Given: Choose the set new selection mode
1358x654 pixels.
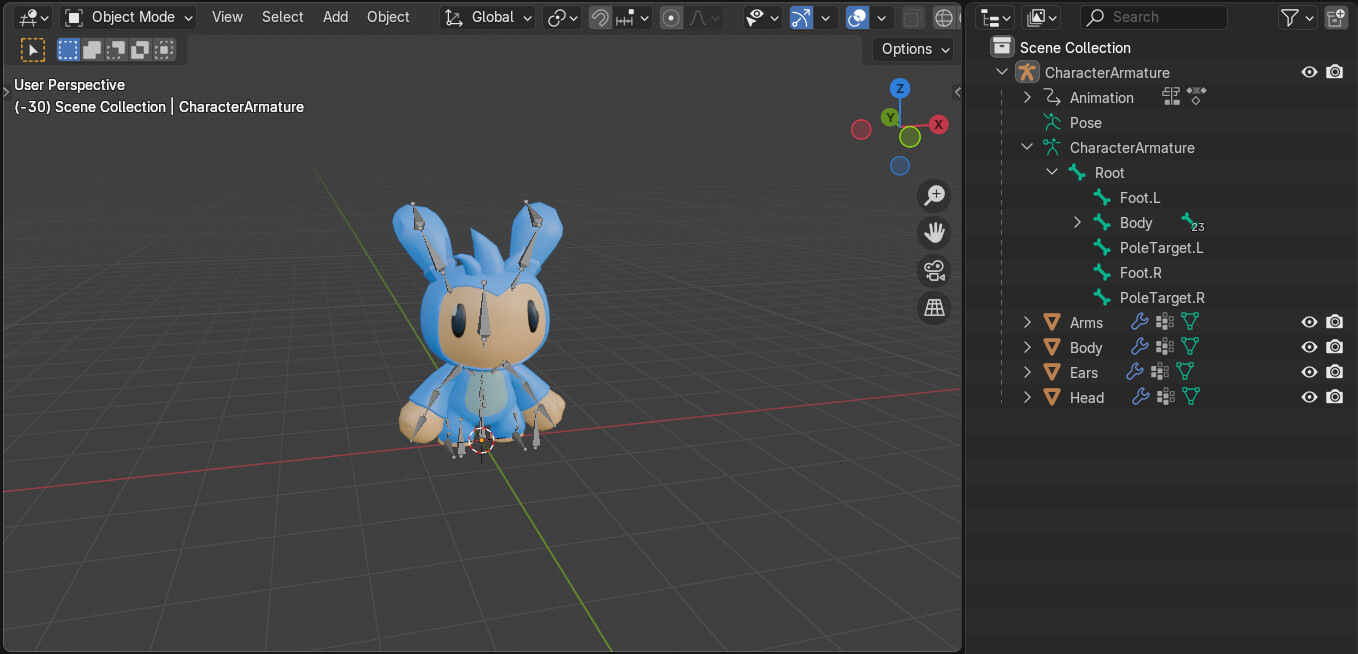Looking at the screenshot, I should click(x=68, y=49).
